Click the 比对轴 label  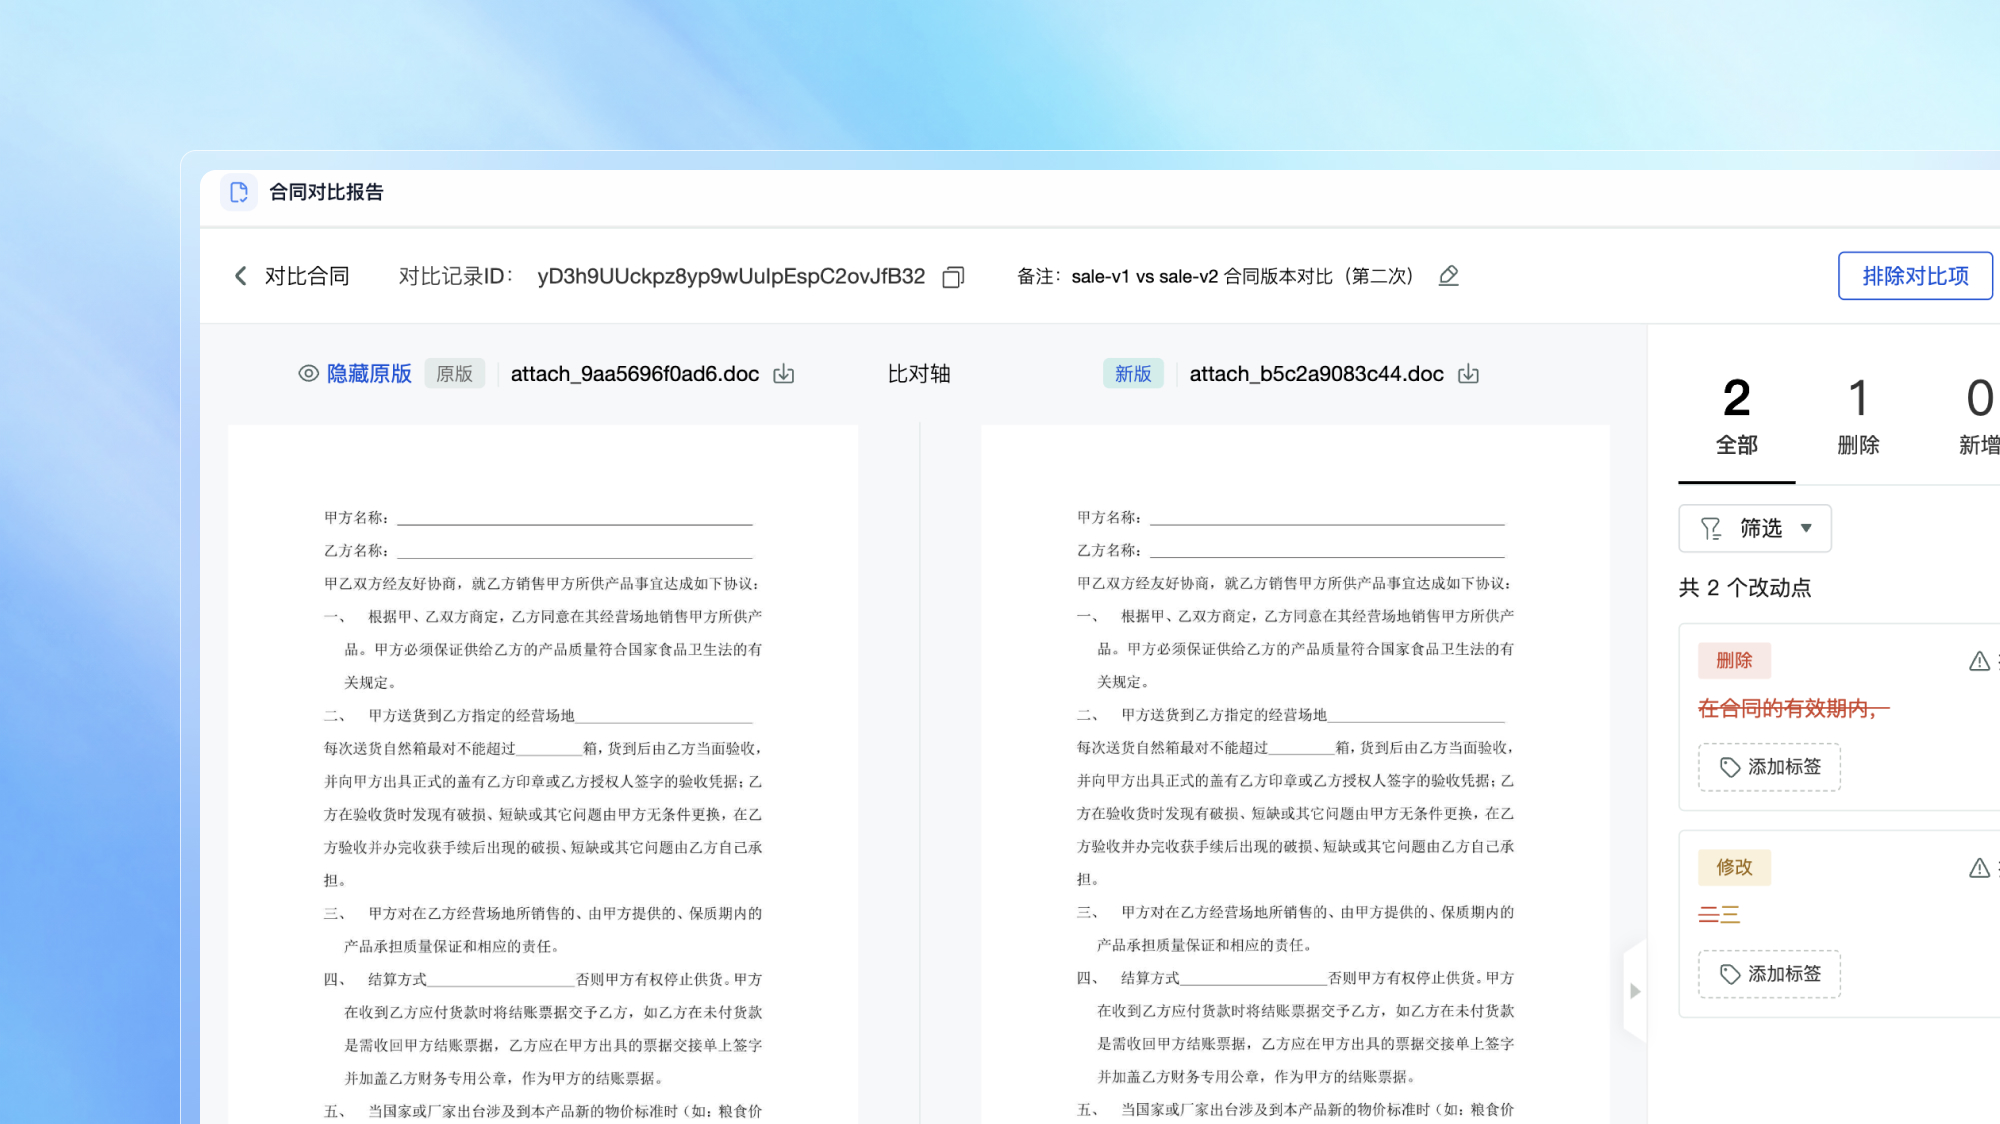(919, 374)
